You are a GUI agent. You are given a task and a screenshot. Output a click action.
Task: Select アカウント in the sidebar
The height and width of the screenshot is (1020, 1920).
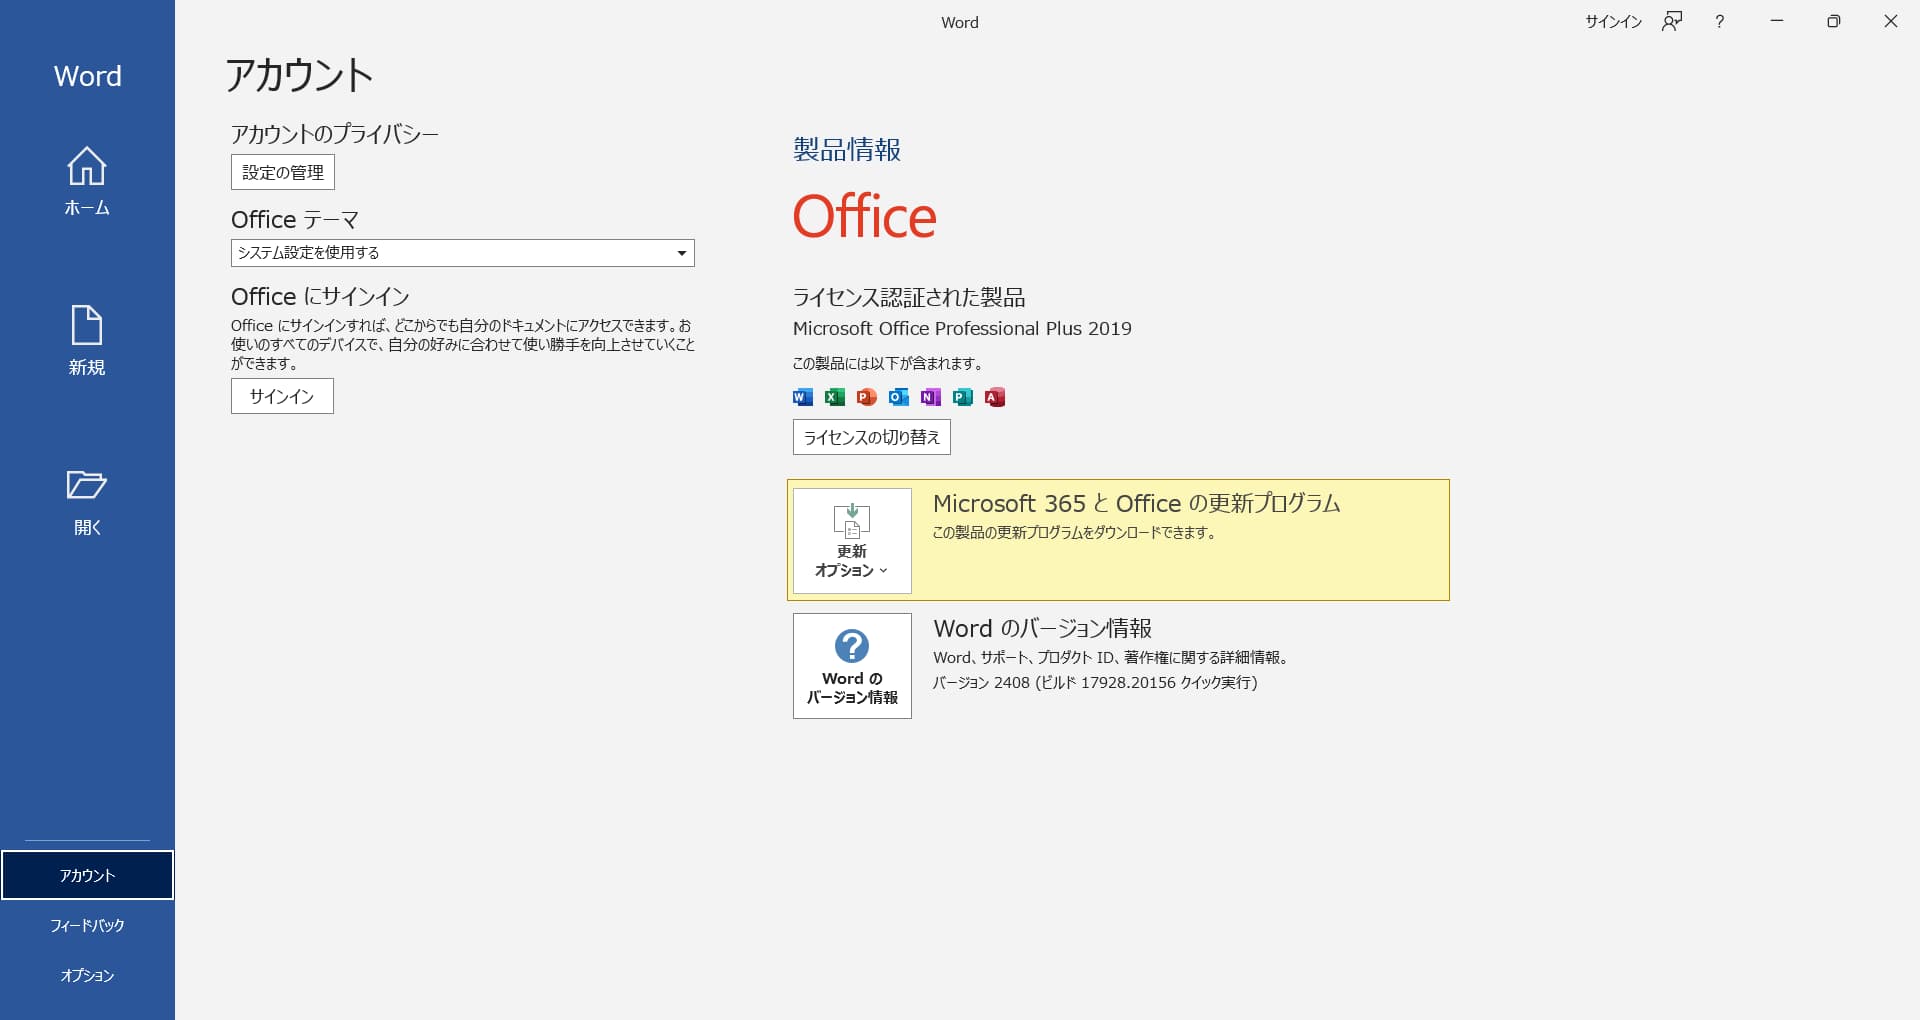(87, 875)
